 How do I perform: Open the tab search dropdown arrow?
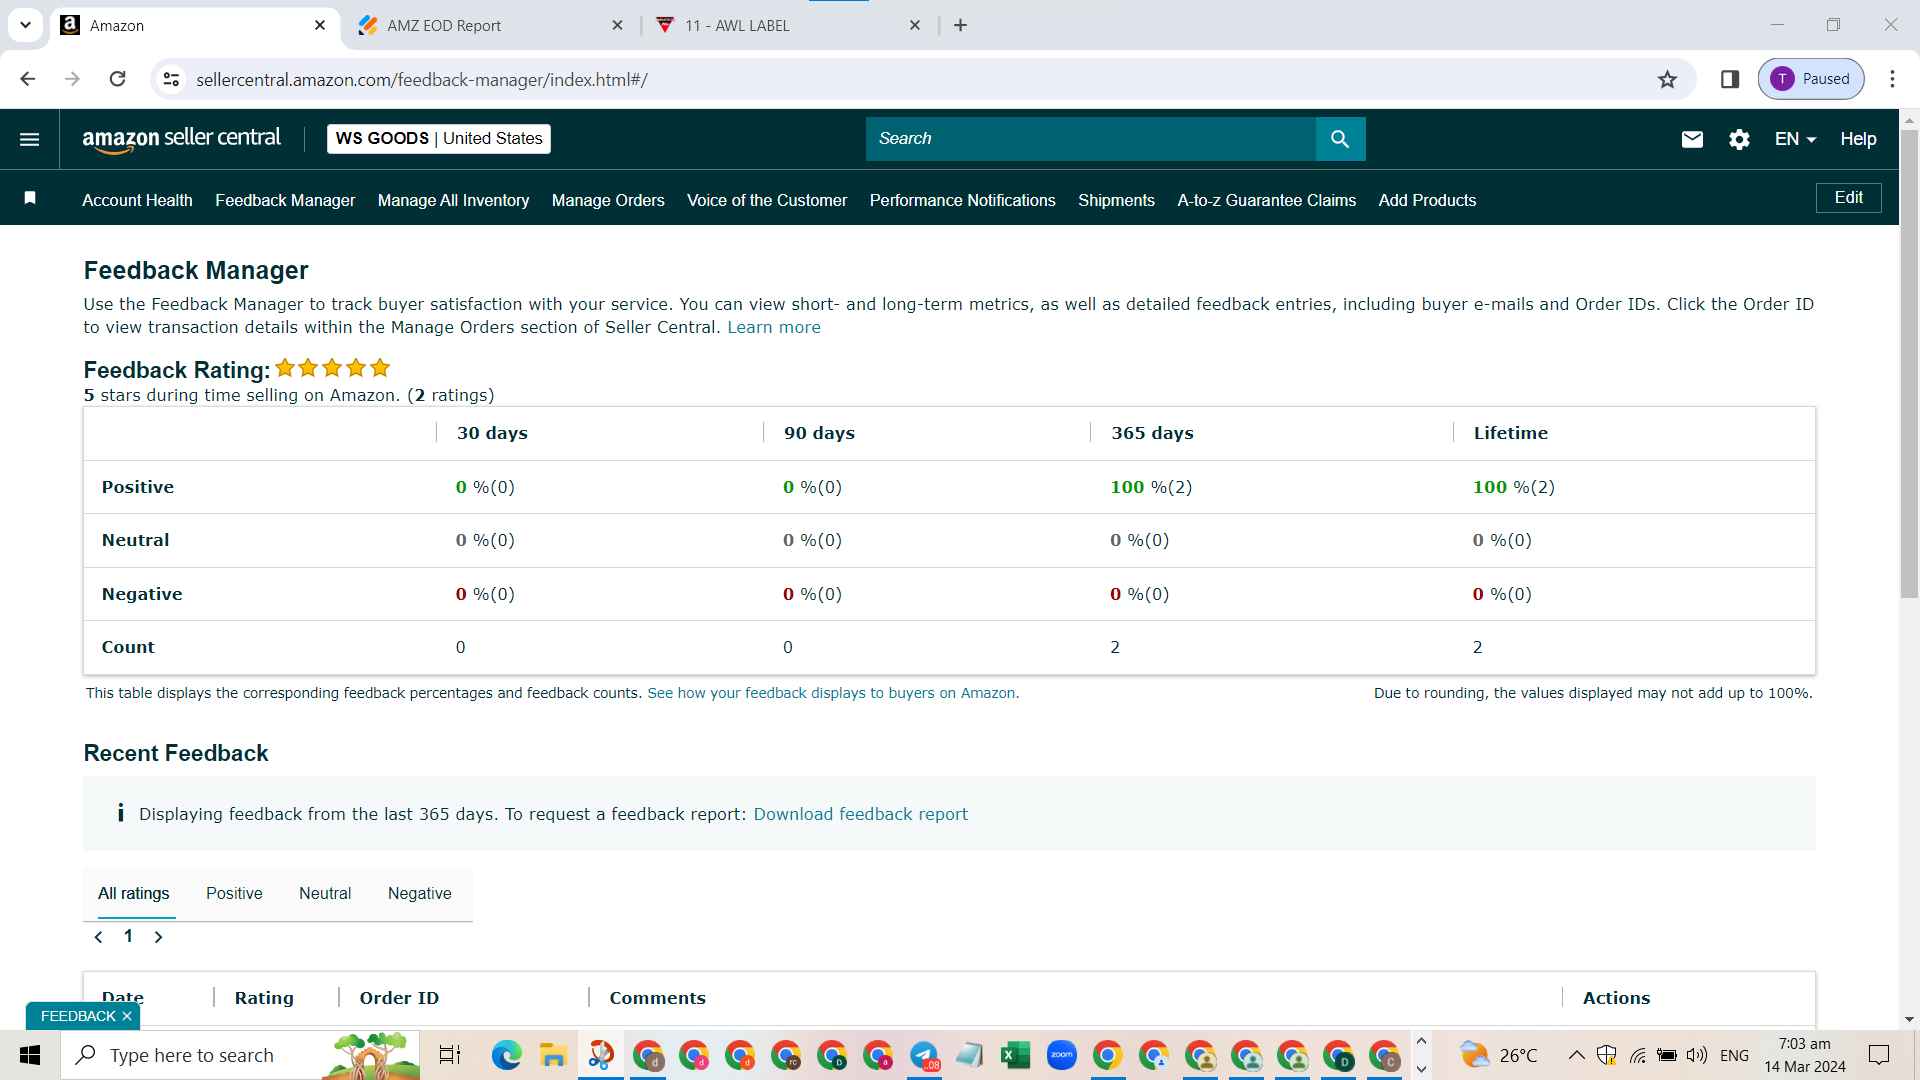point(25,25)
